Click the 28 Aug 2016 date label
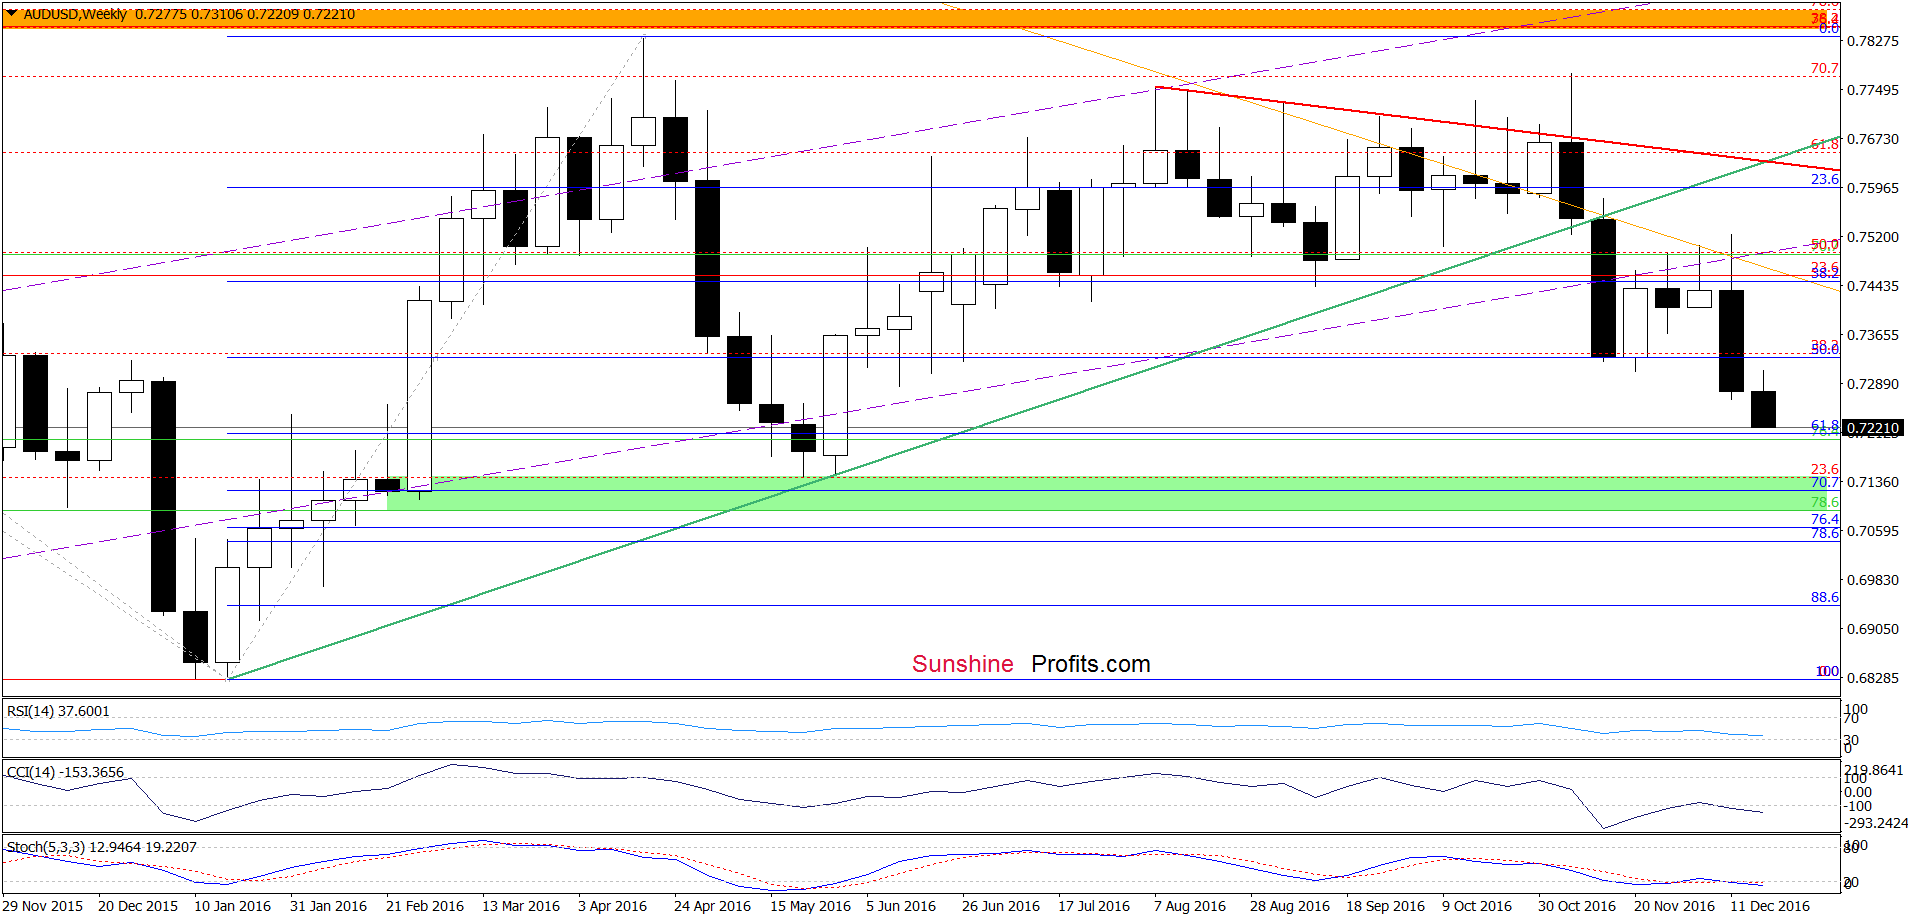Viewport: 1908px width, 920px height. (x=1289, y=906)
